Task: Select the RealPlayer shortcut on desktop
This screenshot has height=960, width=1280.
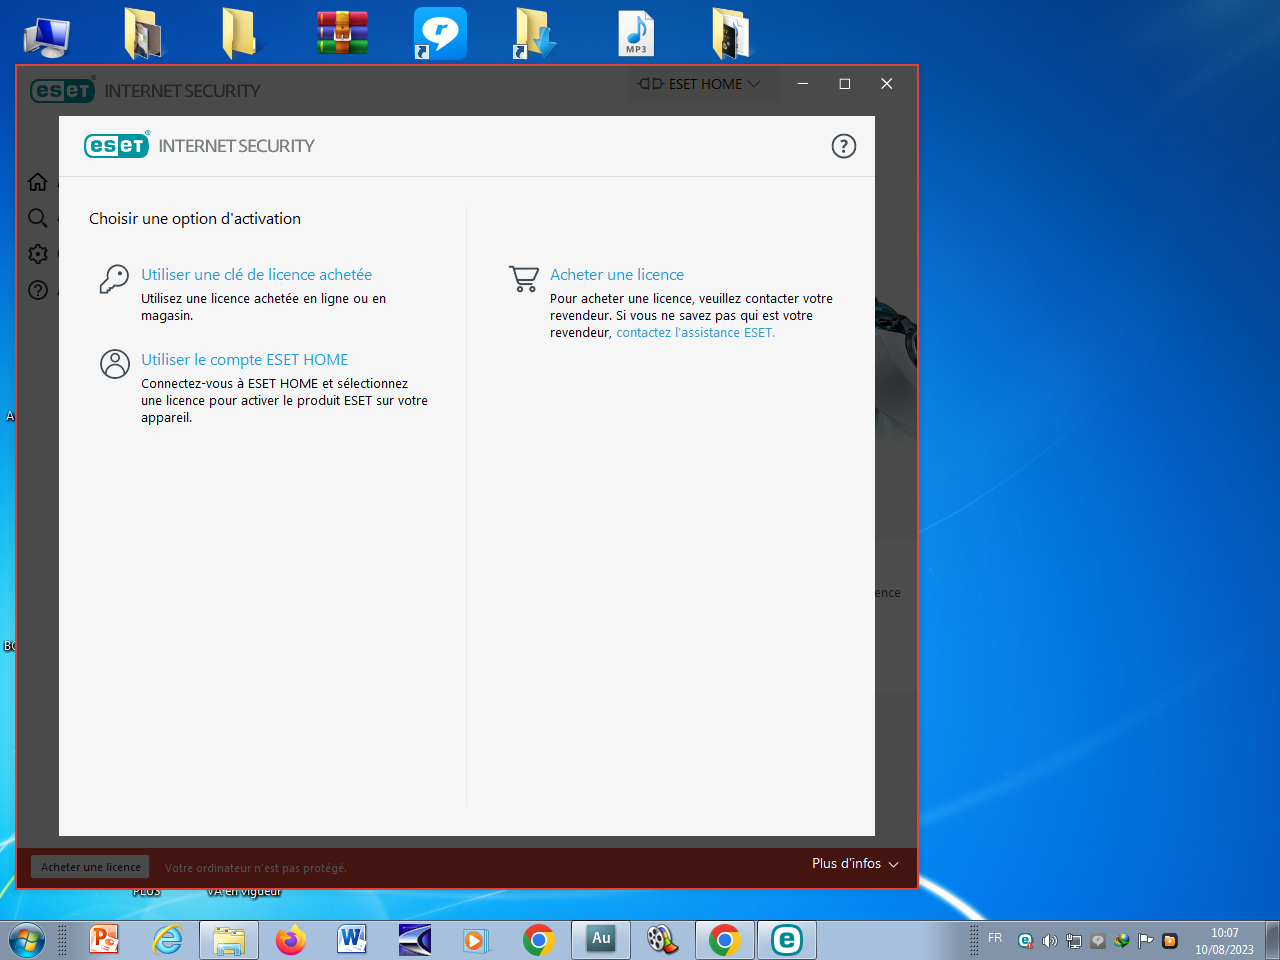Action: [440, 33]
